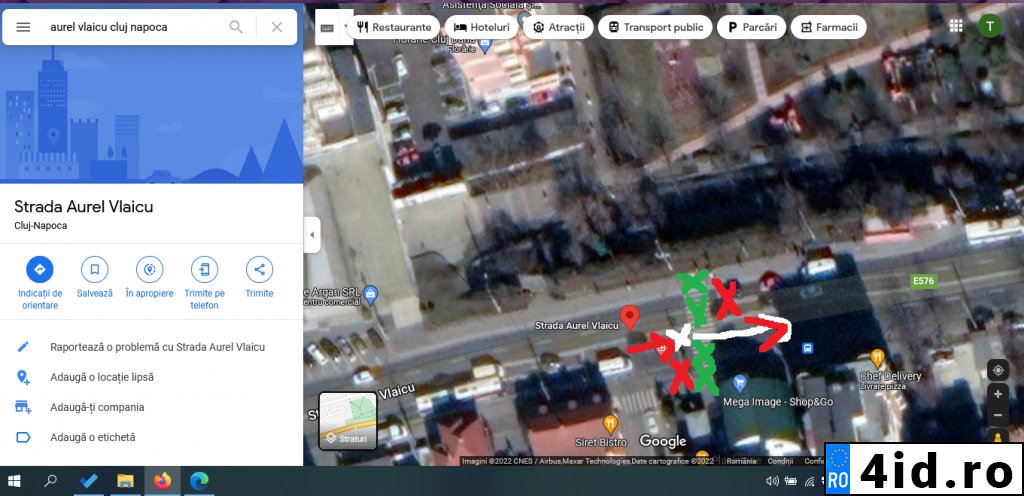
Task: Click the Mega Image - Shop&Go store marker
Action: point(740,382)
